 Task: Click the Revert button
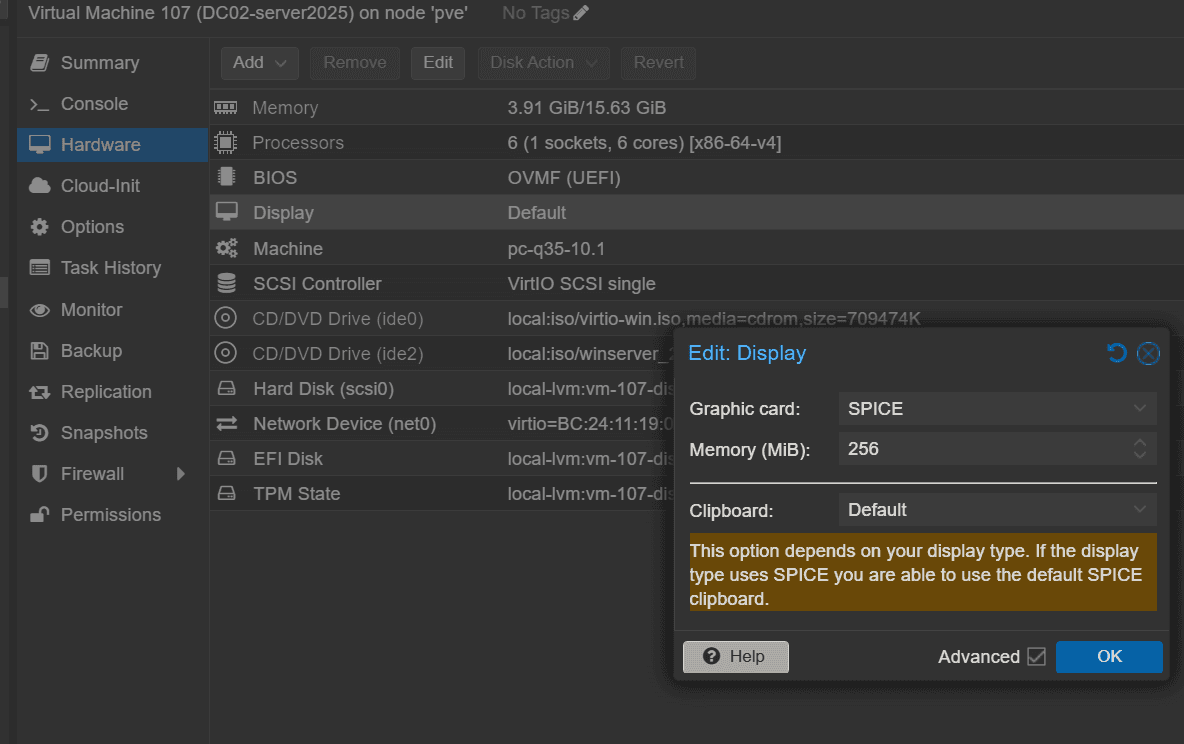pyautogui.click(x=658, y=63)
